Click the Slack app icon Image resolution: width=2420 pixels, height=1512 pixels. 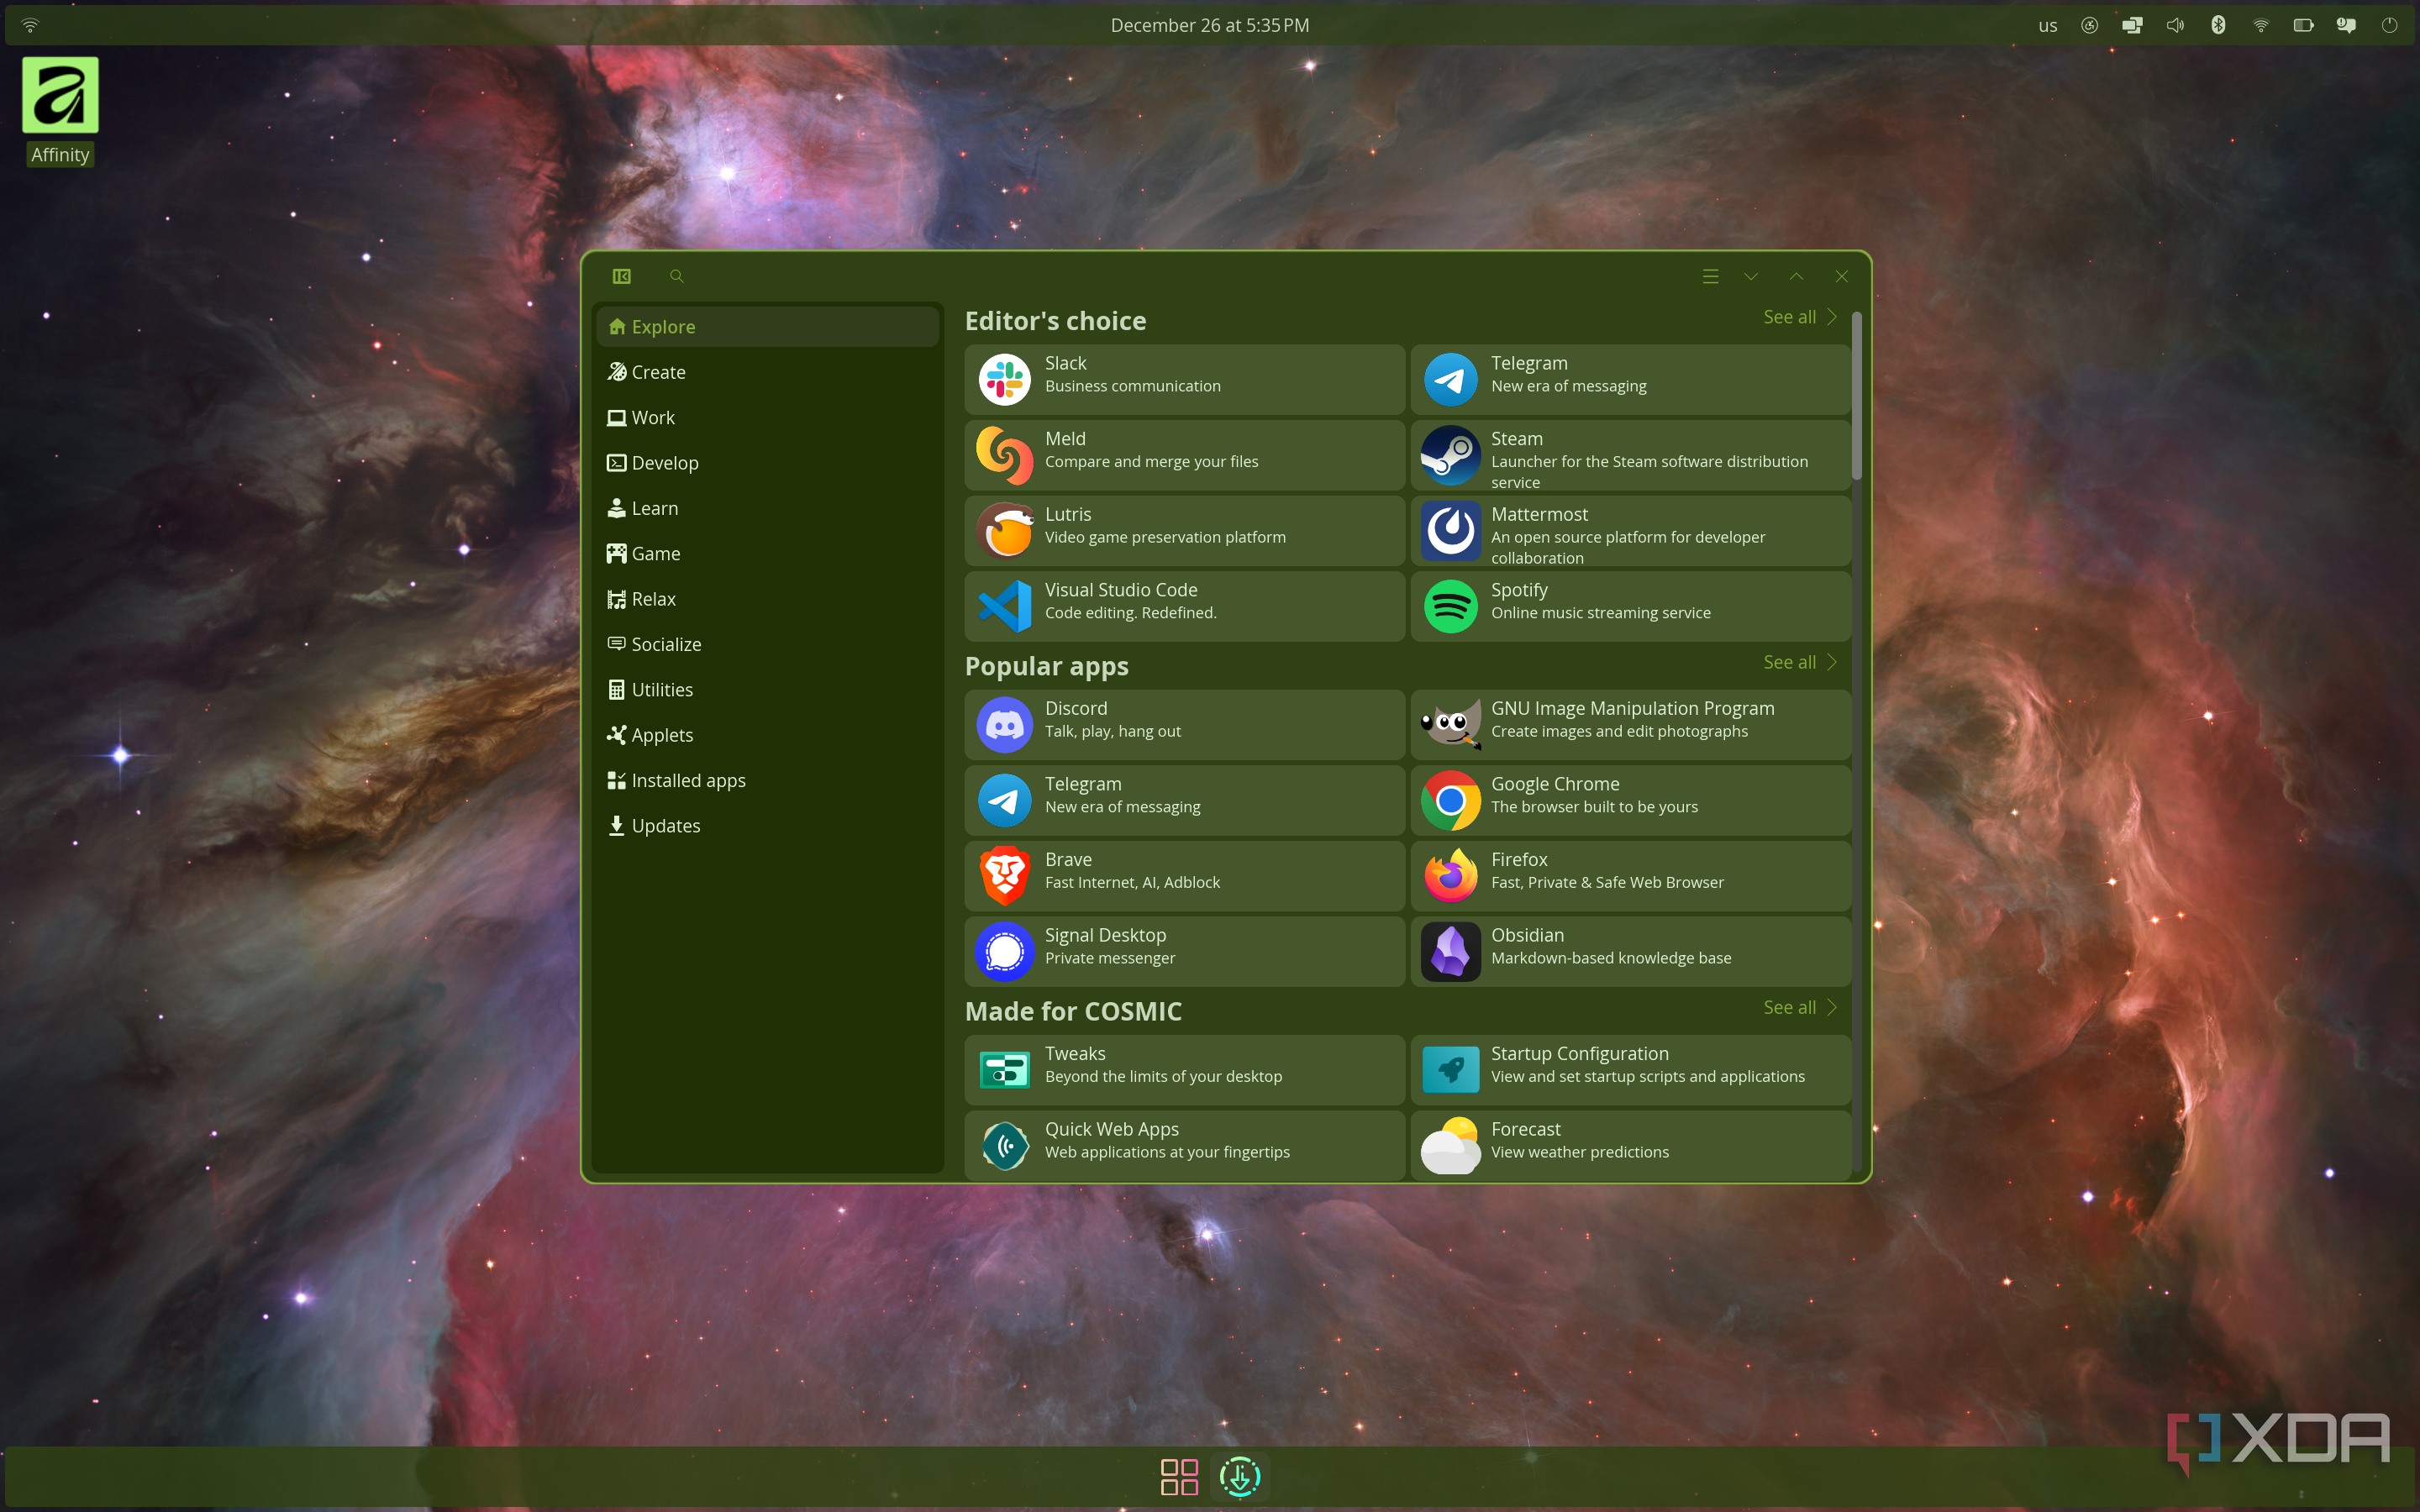coord(1004,380)
